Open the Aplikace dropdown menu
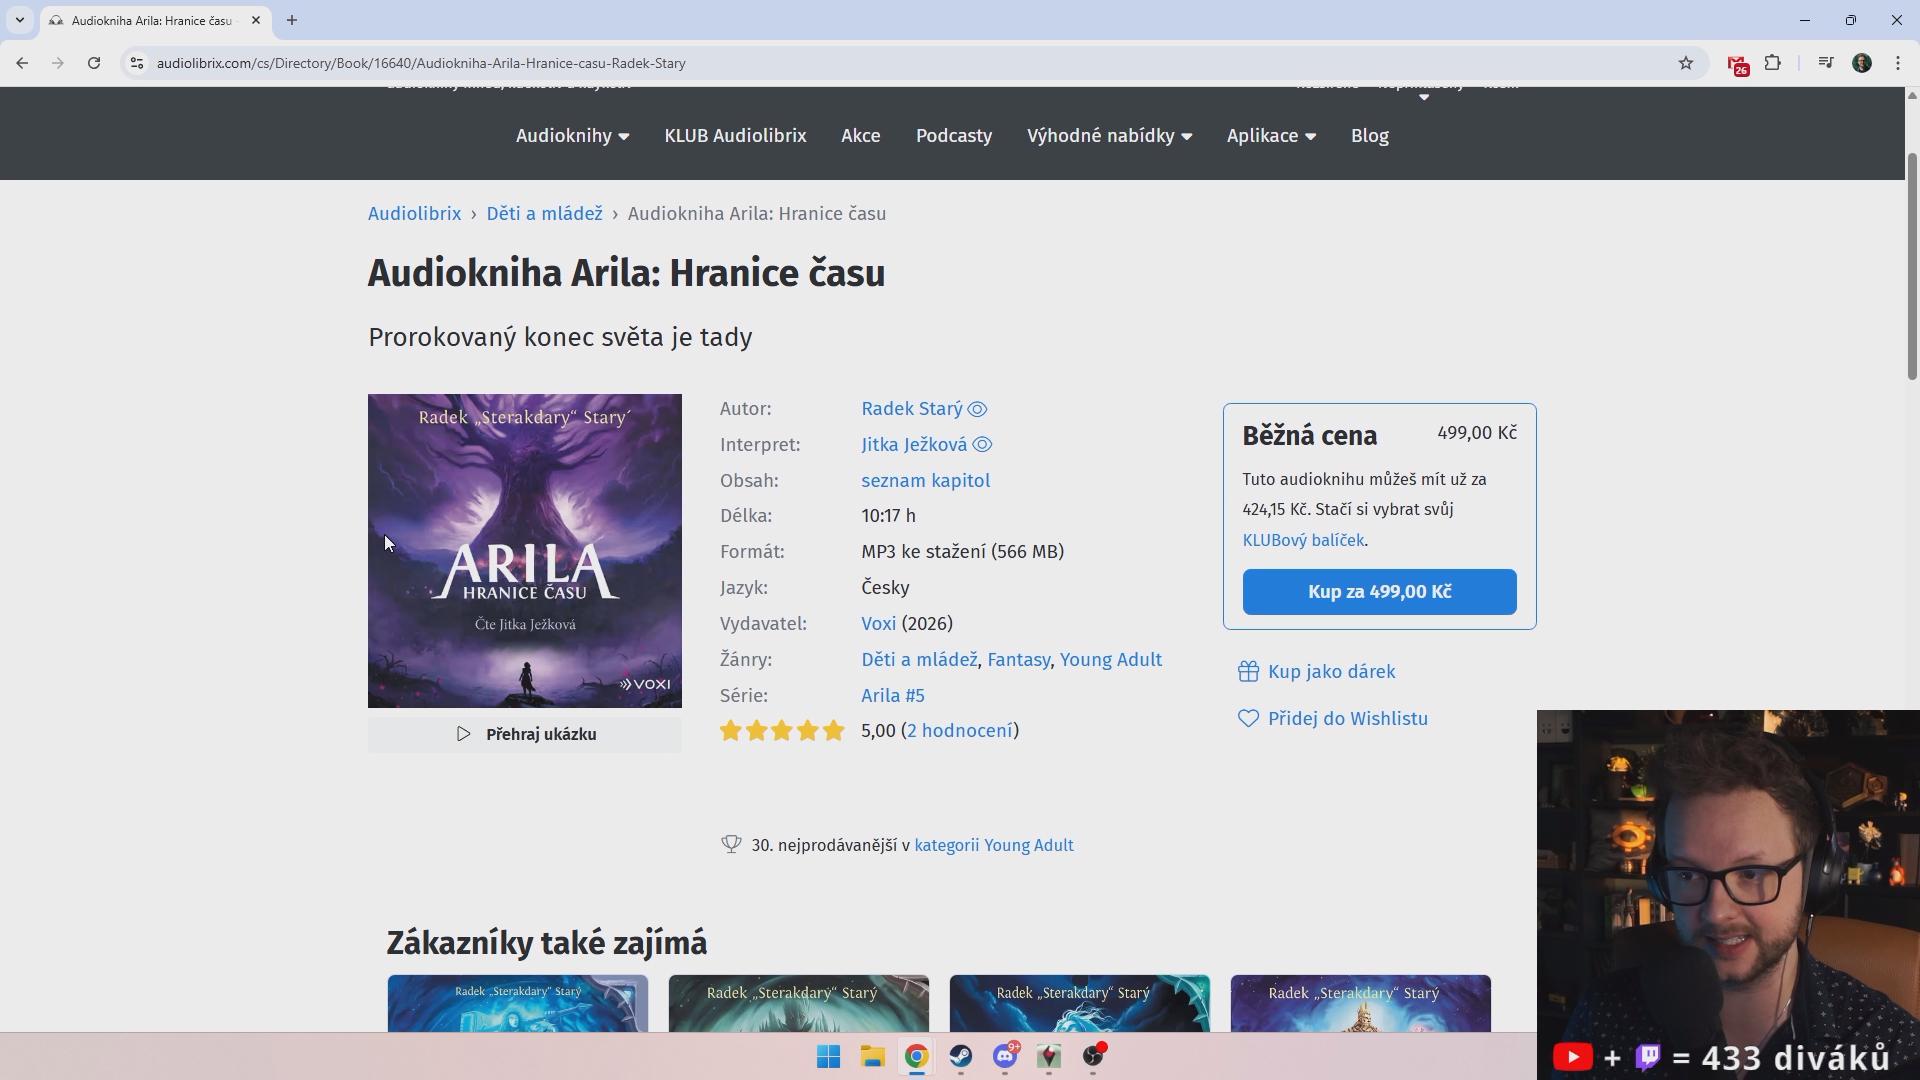 (x=1271, y=136)
